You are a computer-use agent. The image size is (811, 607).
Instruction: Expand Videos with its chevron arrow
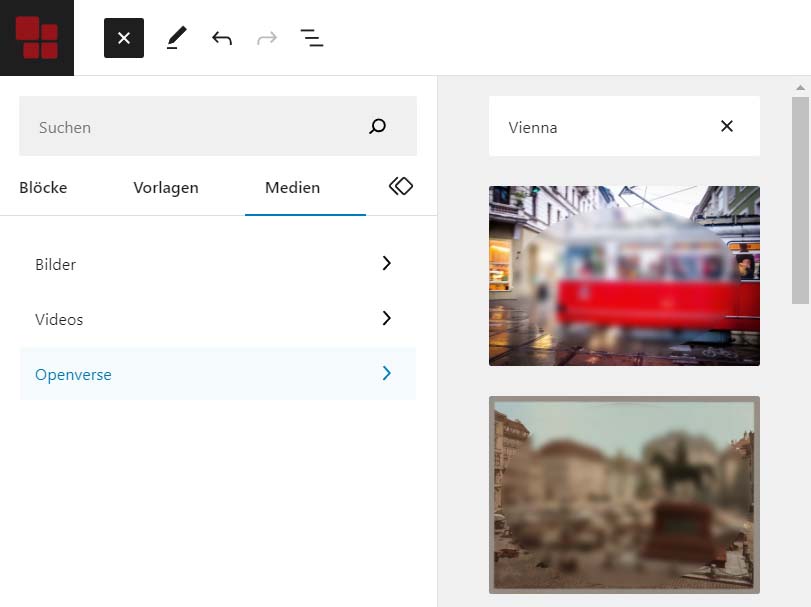386,318
